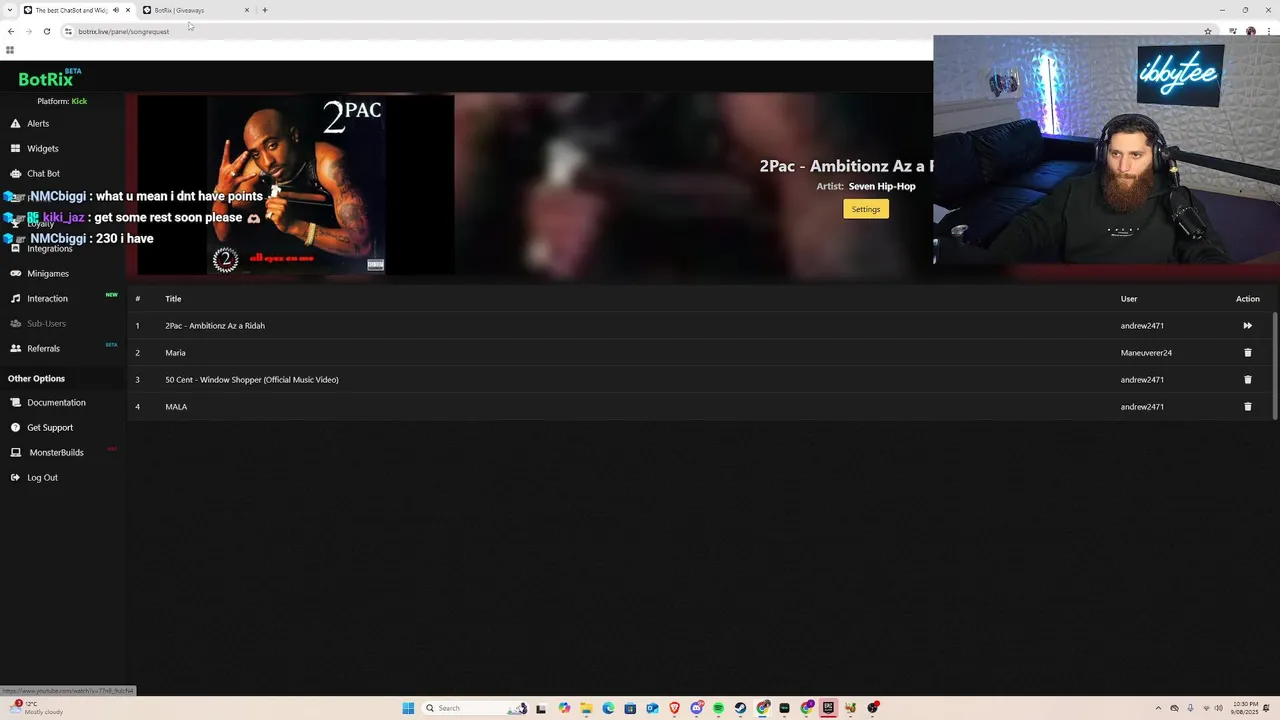
Task: Show hidden system tray icons
Action: point(1158,708)
